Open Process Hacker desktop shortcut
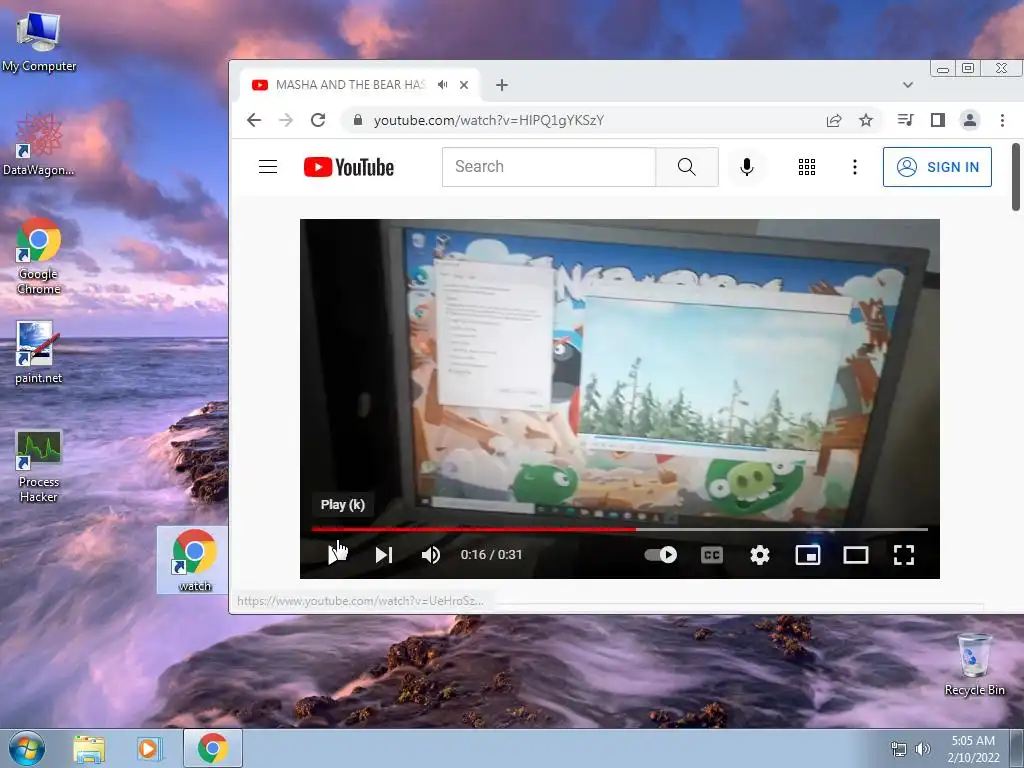 39,466
